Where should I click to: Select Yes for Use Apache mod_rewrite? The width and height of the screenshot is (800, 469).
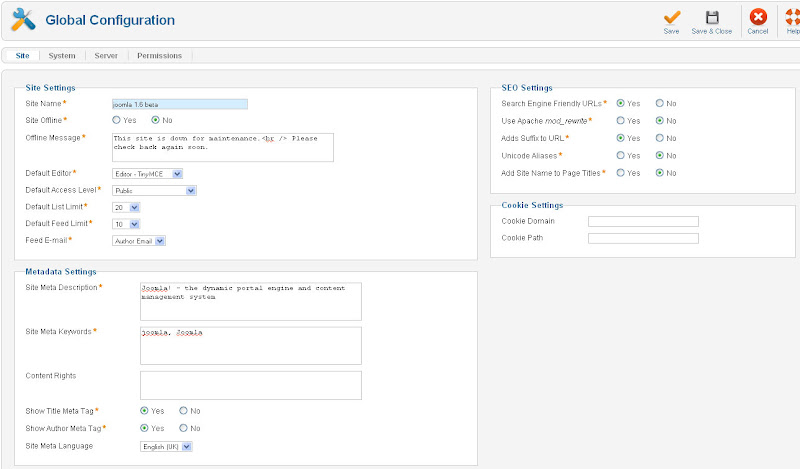click(620, 120)
